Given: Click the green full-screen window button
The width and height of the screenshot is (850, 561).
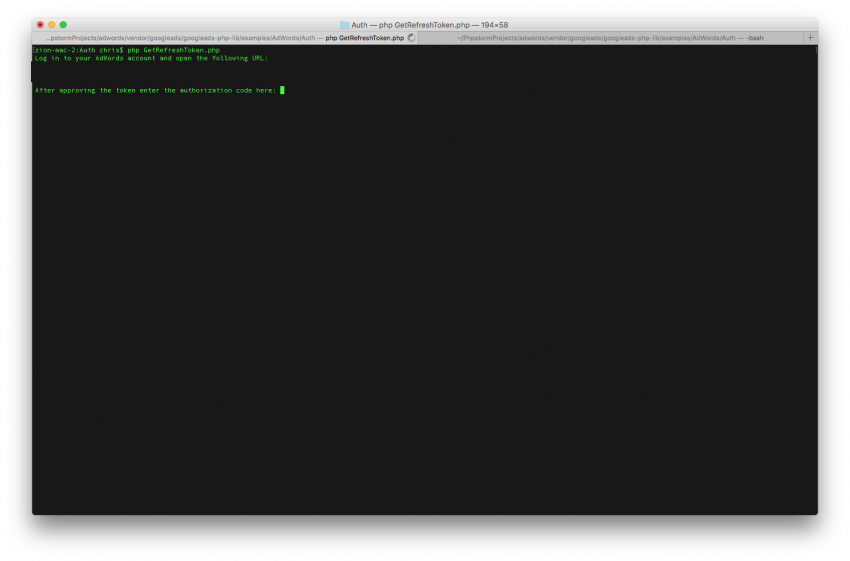Looking at the screenshot, I should point(63,24).
